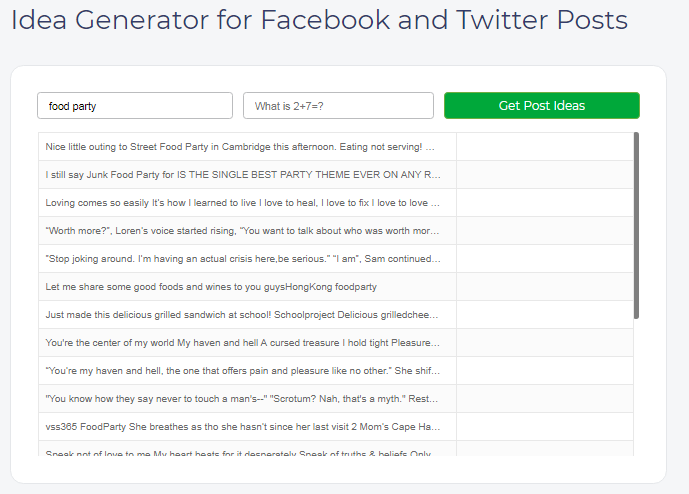
Task: Select 'You're the center of my world' post
Action: (247, 343)
